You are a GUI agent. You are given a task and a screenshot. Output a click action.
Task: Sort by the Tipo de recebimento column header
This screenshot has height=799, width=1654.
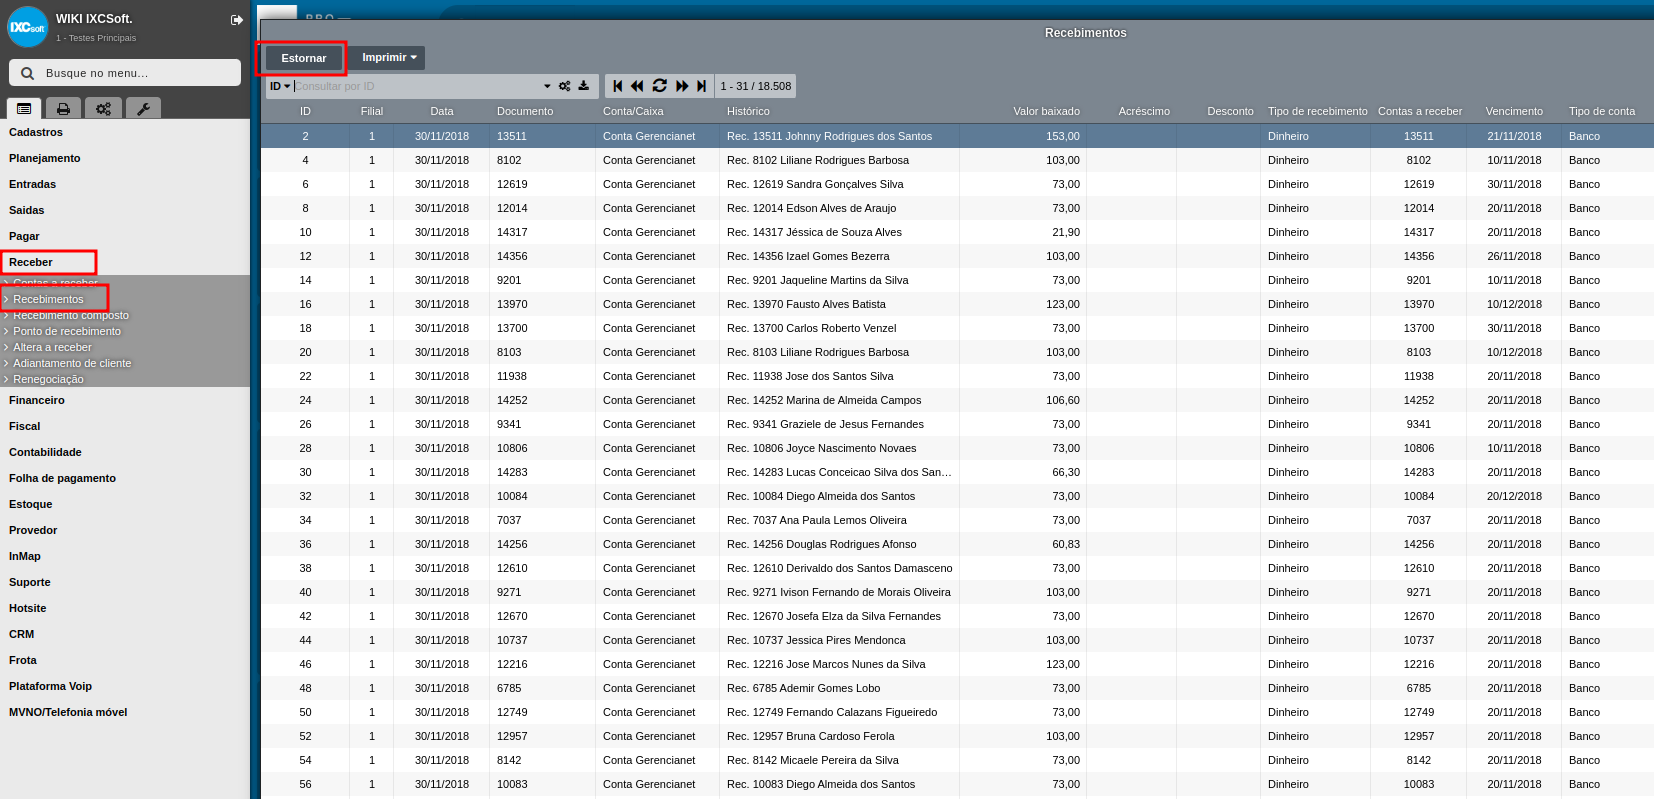1317,111
